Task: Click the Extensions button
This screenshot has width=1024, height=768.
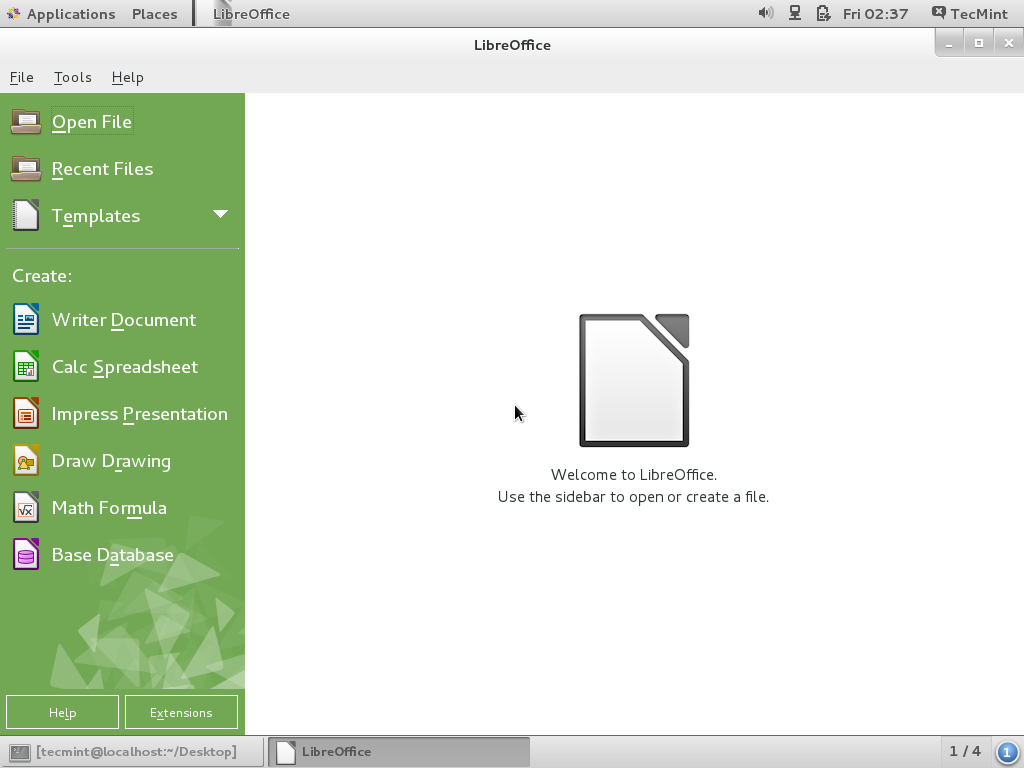Action: tap(181, 712)
